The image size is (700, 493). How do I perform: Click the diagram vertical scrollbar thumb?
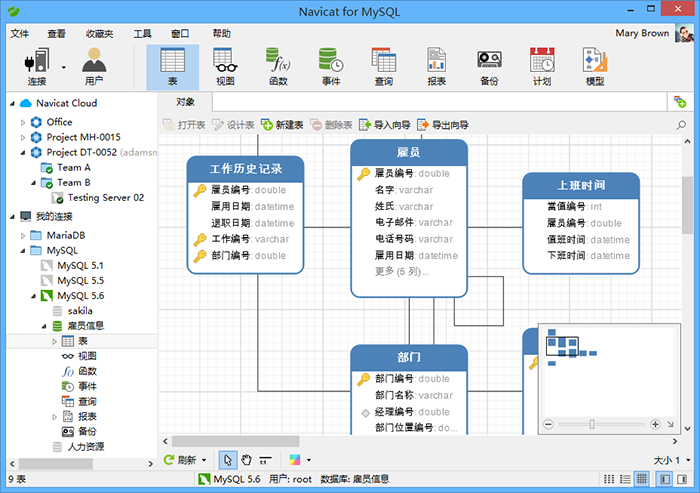coord(688,205)
